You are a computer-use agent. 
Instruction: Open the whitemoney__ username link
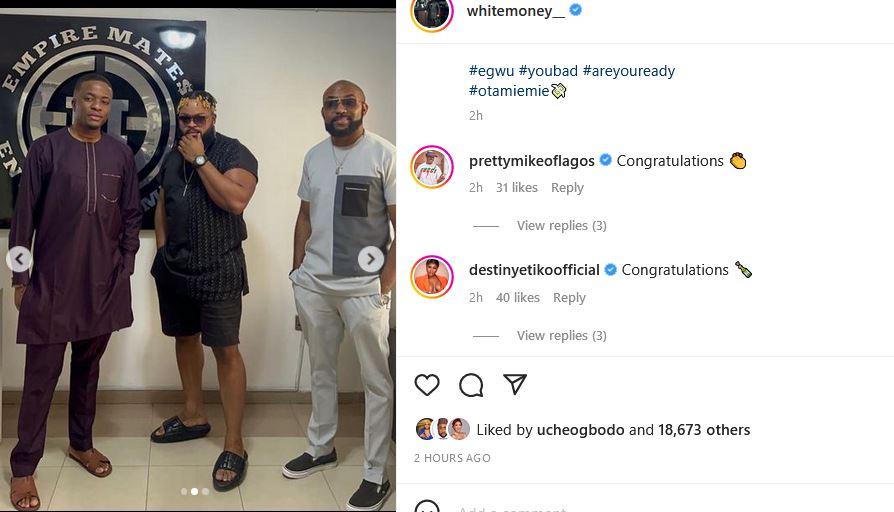pos(515,11)
